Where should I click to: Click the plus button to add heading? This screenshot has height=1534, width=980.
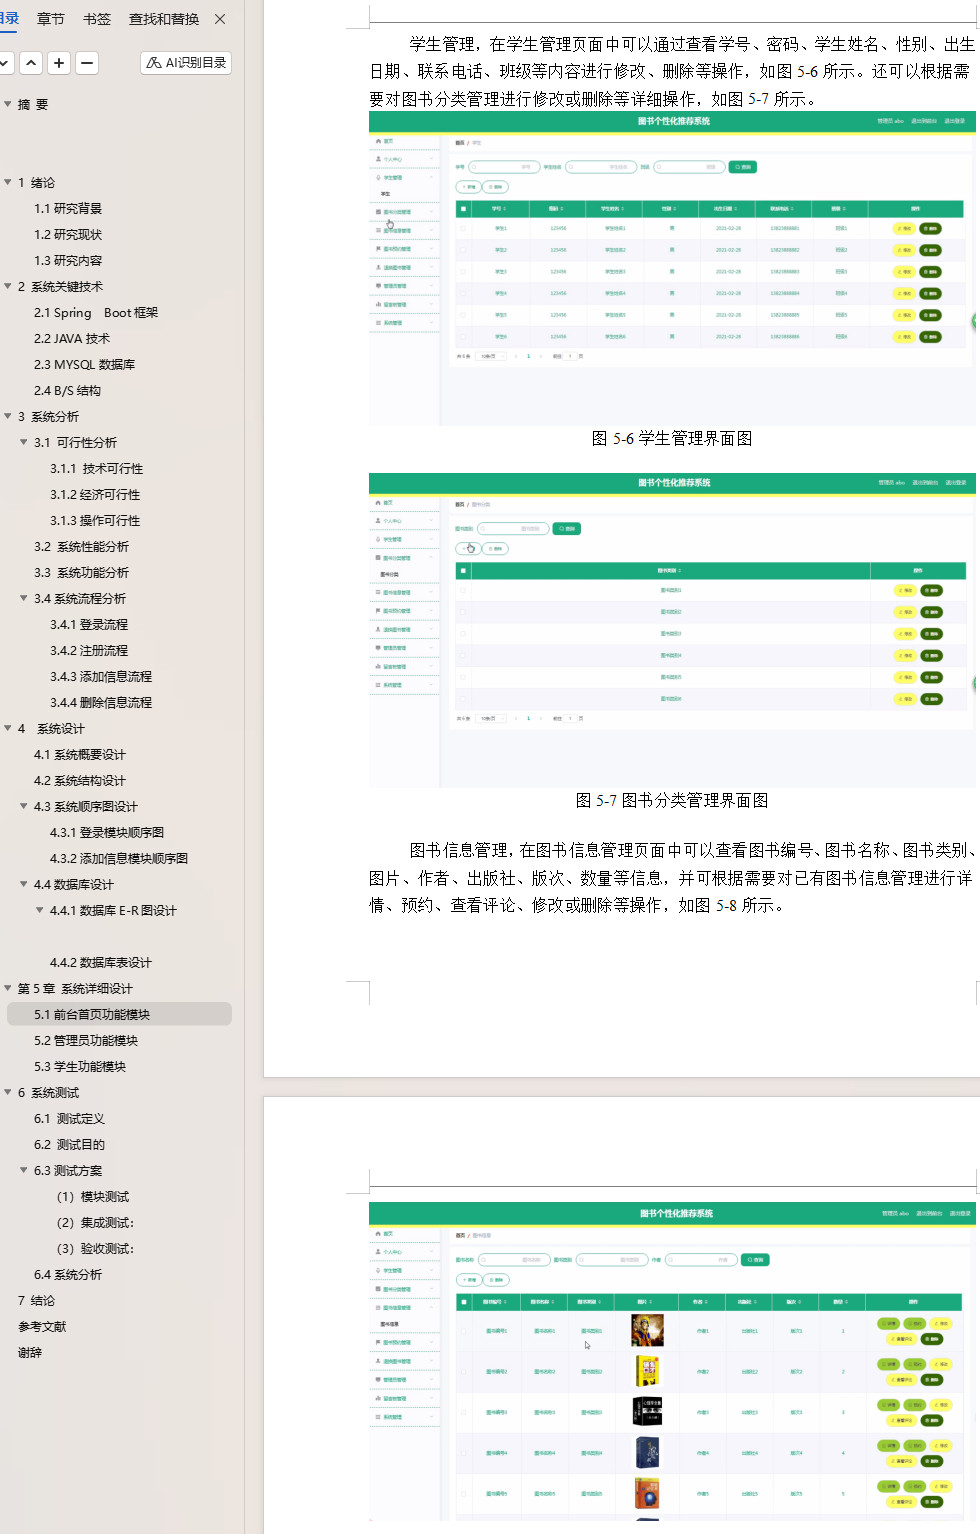click(59, 63)
